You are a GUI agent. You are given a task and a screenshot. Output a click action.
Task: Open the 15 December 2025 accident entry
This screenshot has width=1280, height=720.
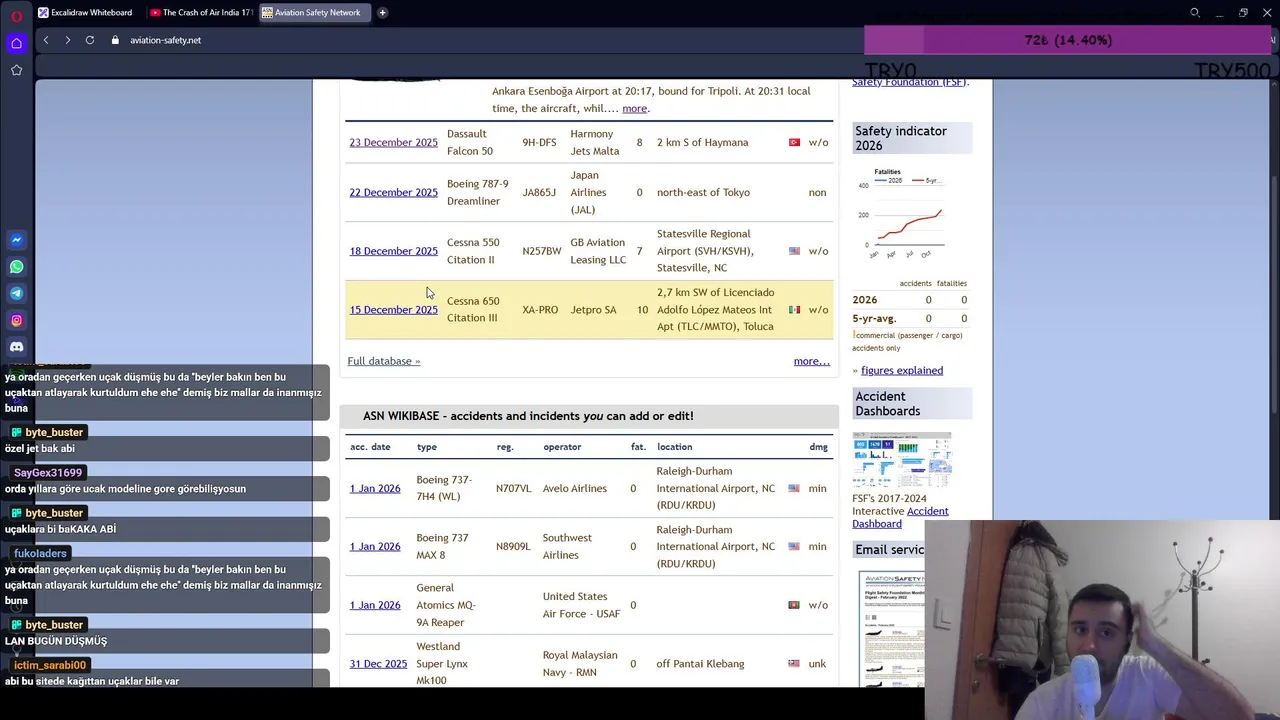[393, 310]
